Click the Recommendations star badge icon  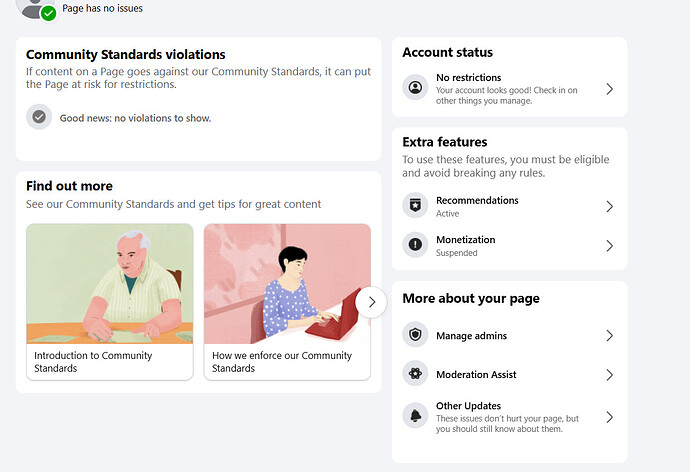(x=415, y=206)
